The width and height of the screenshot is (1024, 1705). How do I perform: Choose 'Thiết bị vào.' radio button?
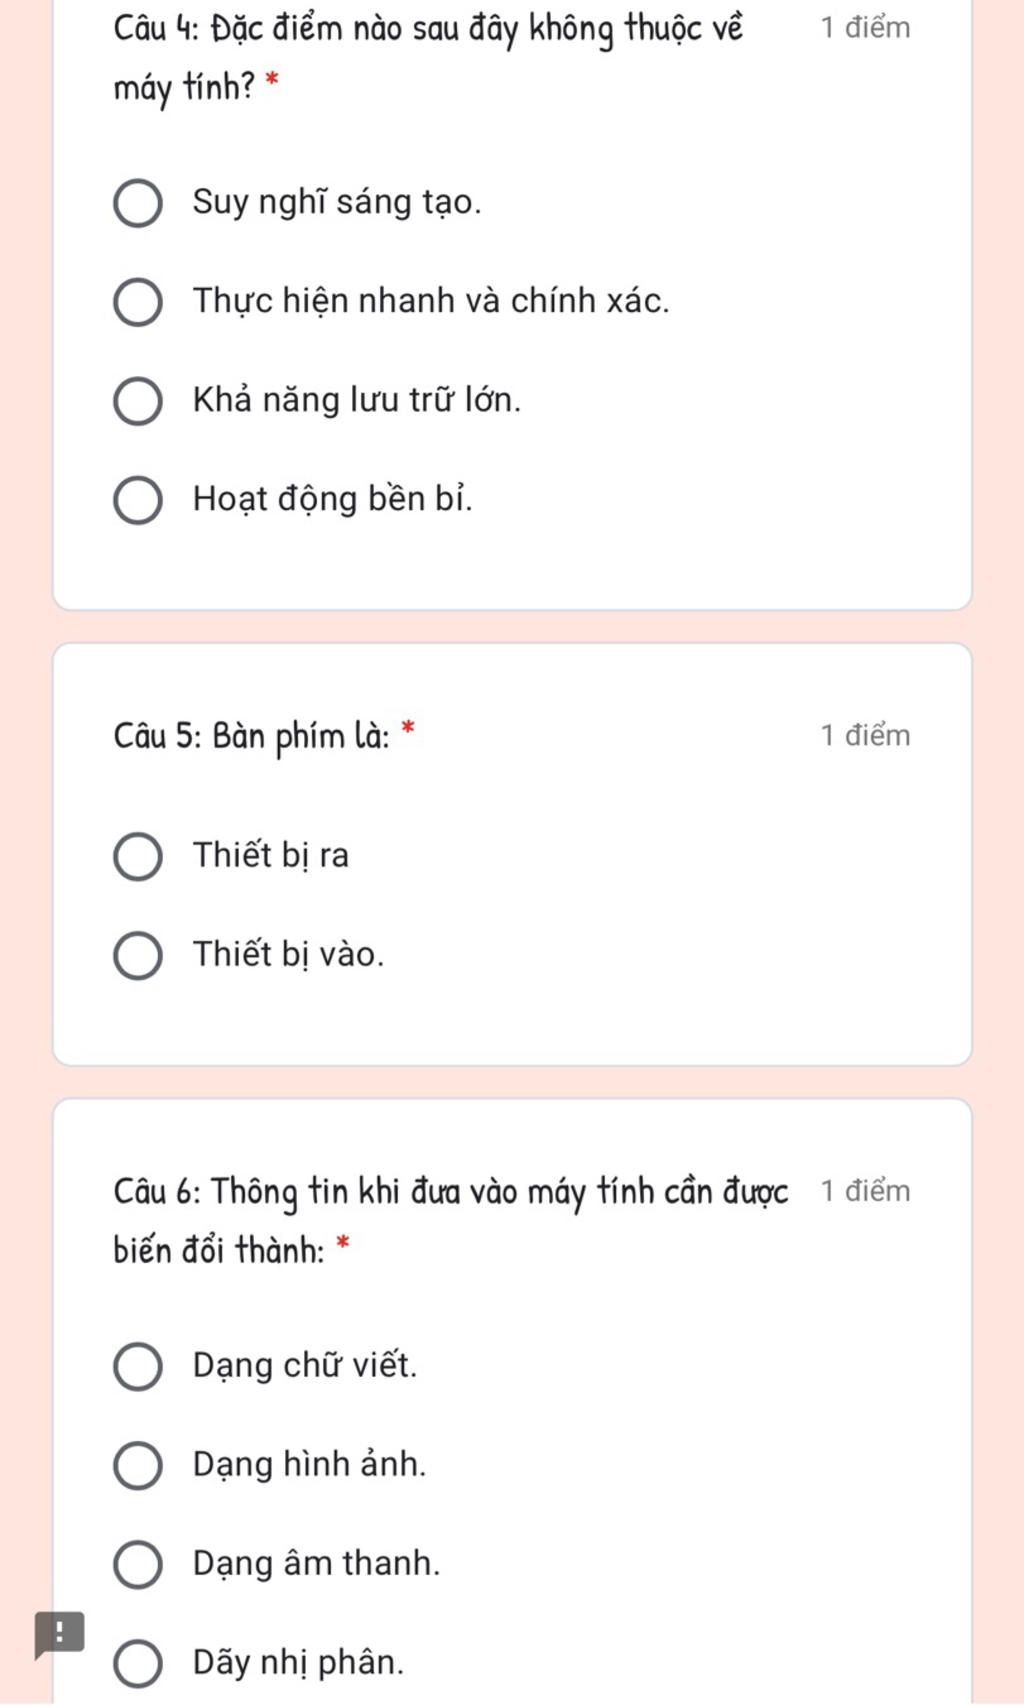click(138, 956)
